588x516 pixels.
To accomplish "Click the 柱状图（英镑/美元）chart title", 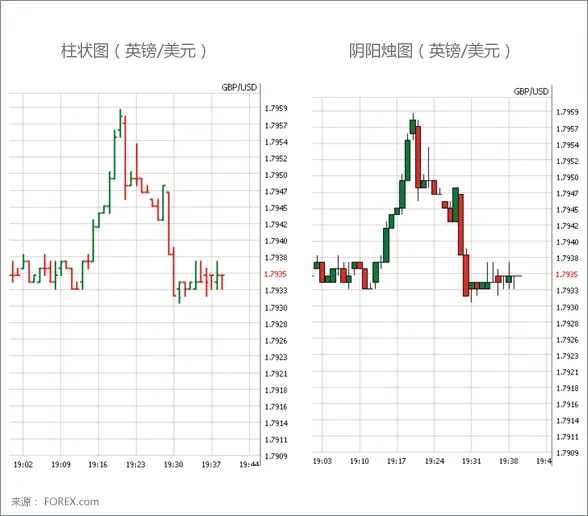I will 134,51.
